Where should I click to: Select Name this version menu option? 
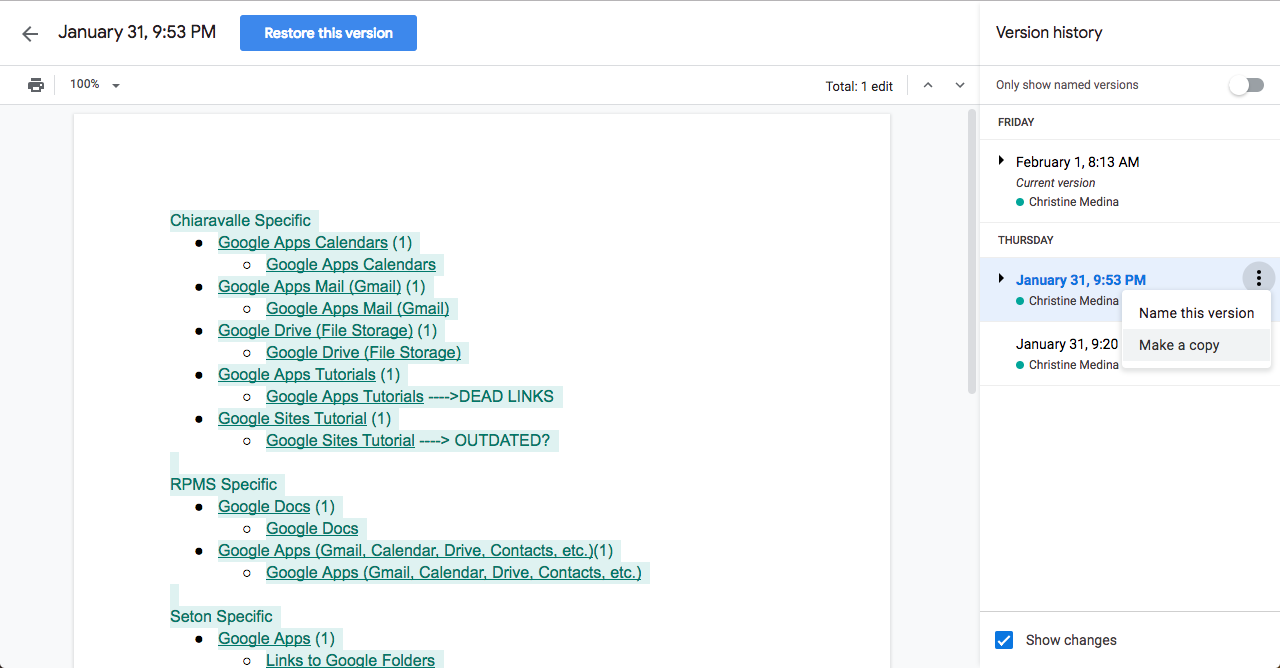[1196, 313]
